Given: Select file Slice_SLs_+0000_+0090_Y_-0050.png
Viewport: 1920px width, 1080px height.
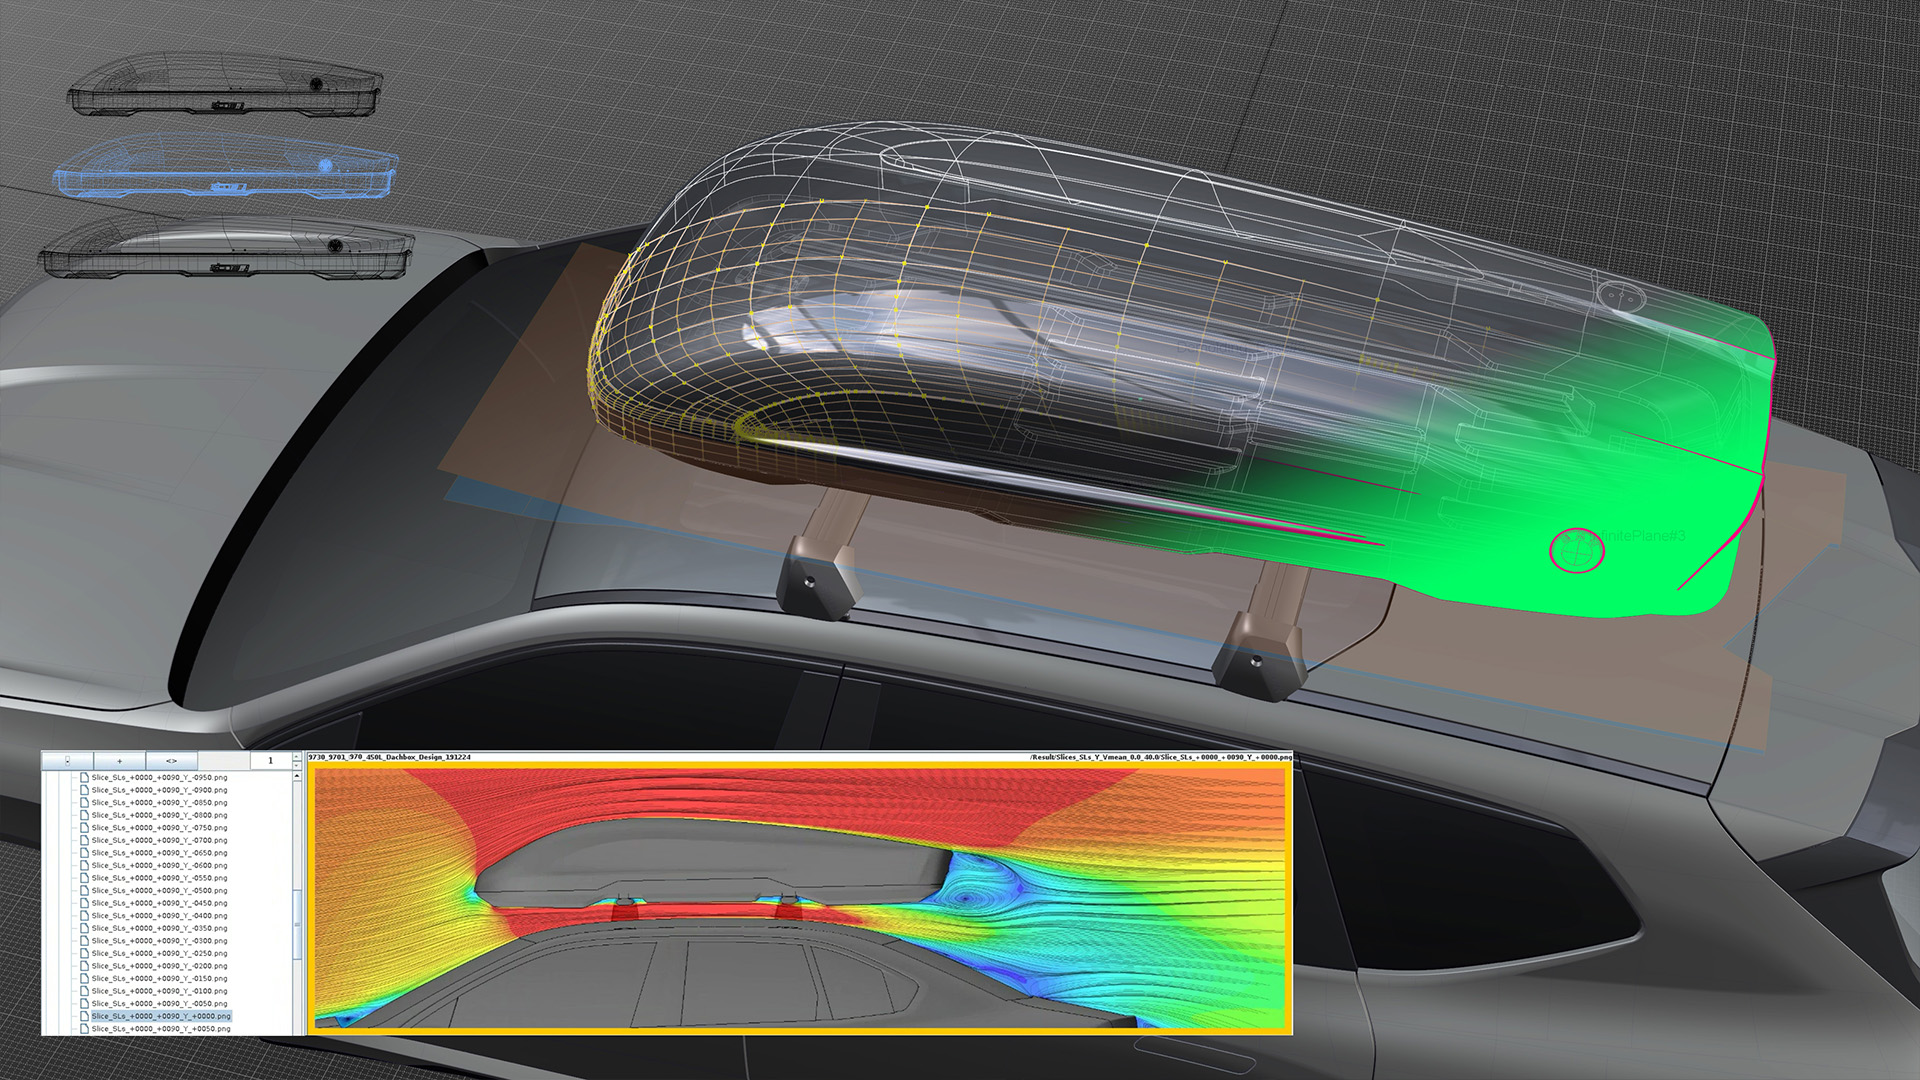Looking at the screenshot, I should coord(159,1003).
